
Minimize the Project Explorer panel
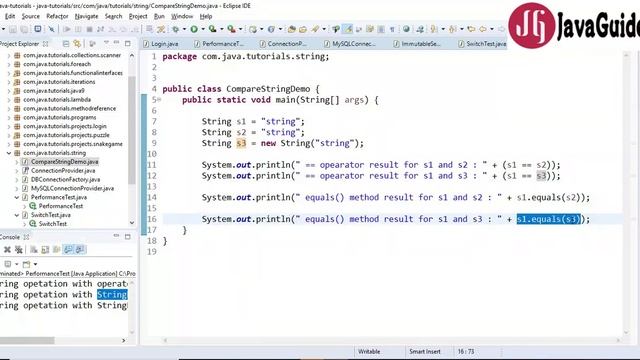[116, 43]
